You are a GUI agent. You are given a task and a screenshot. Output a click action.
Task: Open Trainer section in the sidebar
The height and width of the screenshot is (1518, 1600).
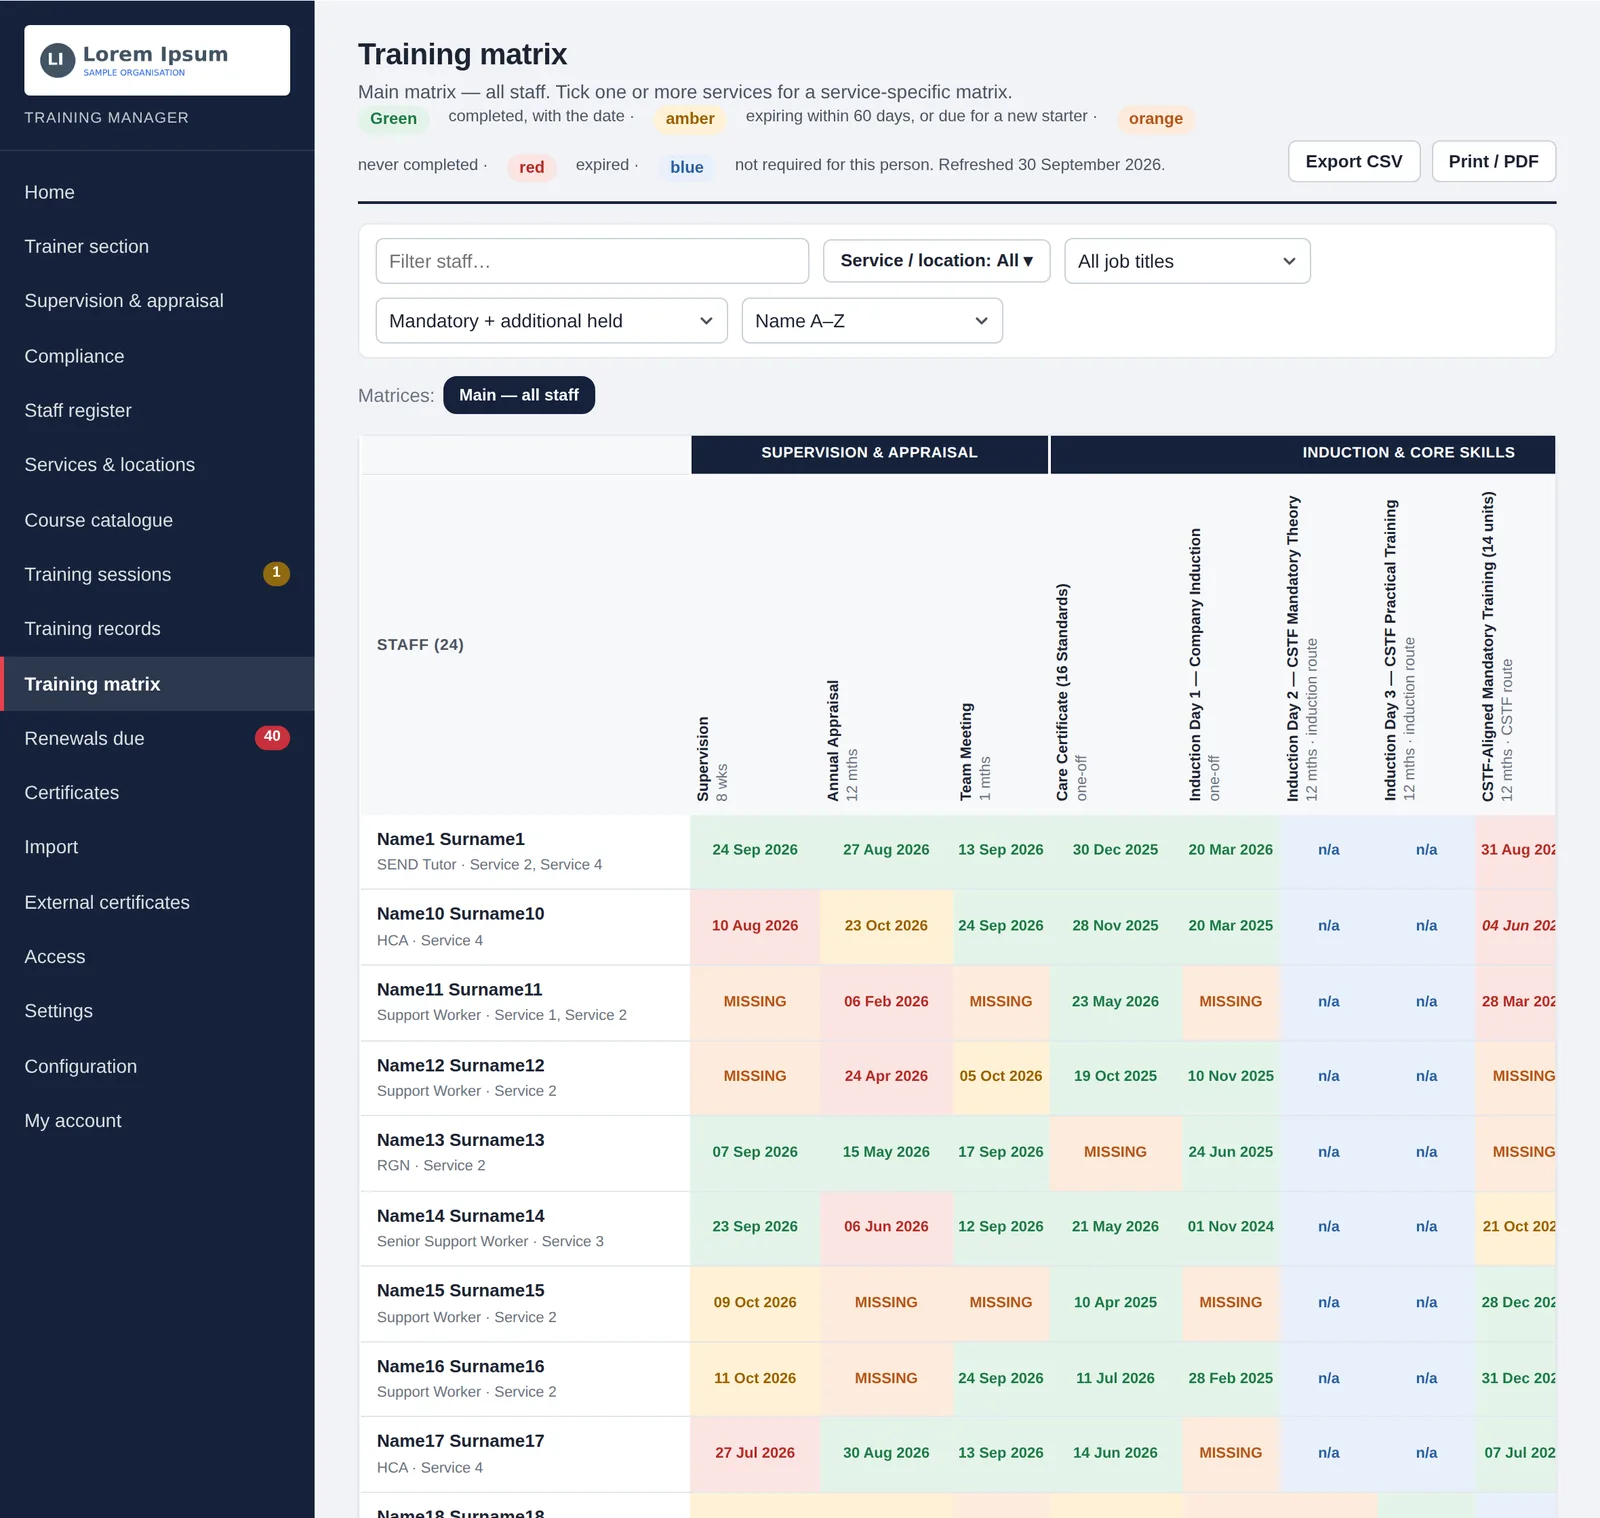157,246
